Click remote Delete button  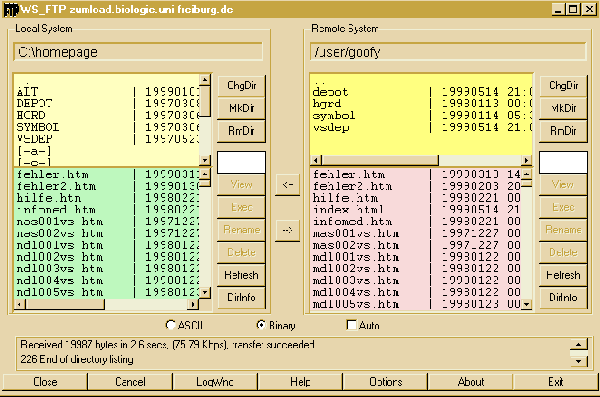563,252
